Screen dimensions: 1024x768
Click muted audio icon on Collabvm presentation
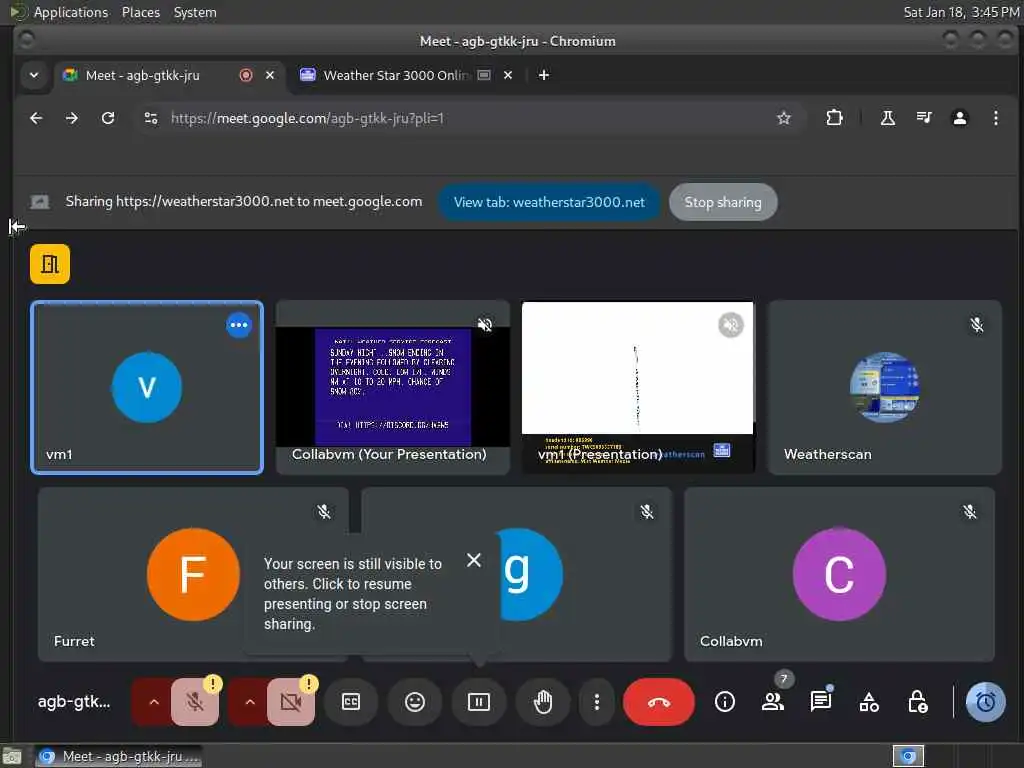(485, 325)
